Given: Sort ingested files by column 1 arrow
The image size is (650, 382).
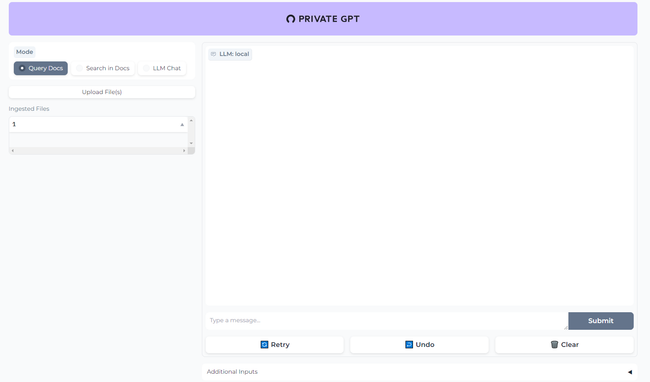Looking at the screenshot, I should pyautogui.click(x=182, y=125).
